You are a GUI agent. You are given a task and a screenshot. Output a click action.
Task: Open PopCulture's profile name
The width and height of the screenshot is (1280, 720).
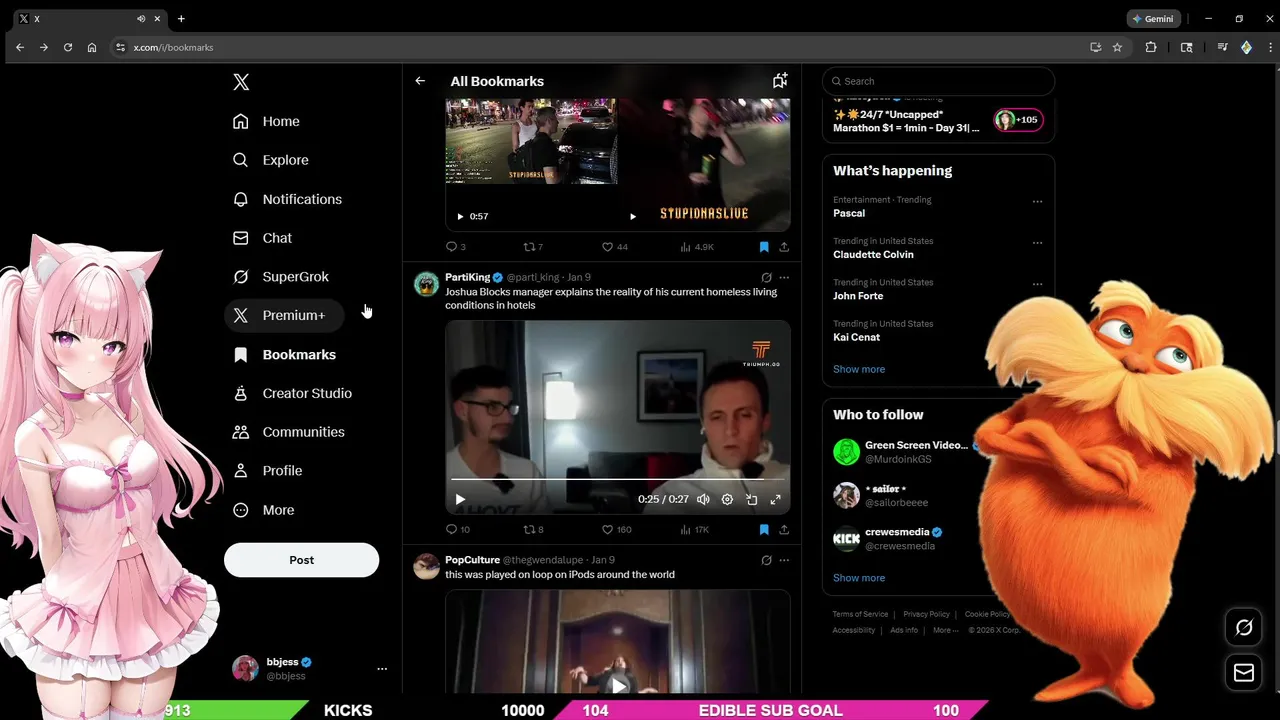[x=472, y=560]
